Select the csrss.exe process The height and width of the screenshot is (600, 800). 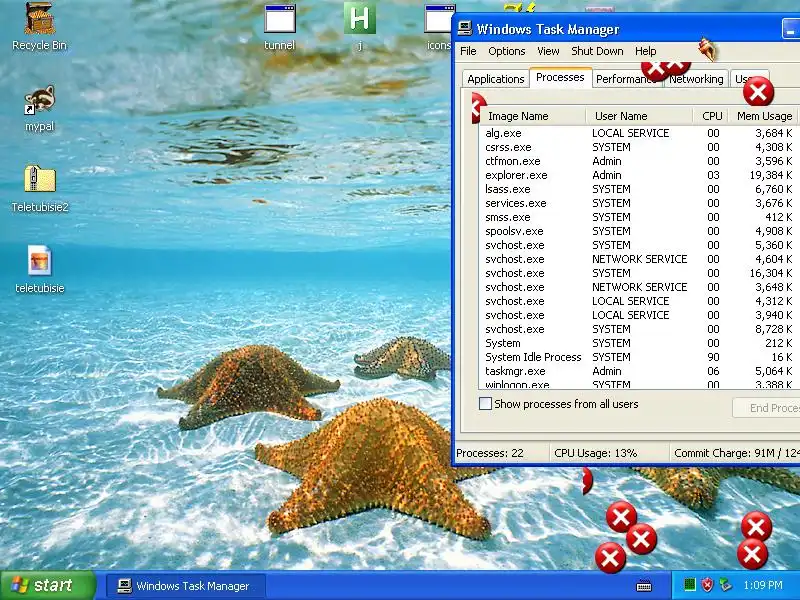[639, 147]
